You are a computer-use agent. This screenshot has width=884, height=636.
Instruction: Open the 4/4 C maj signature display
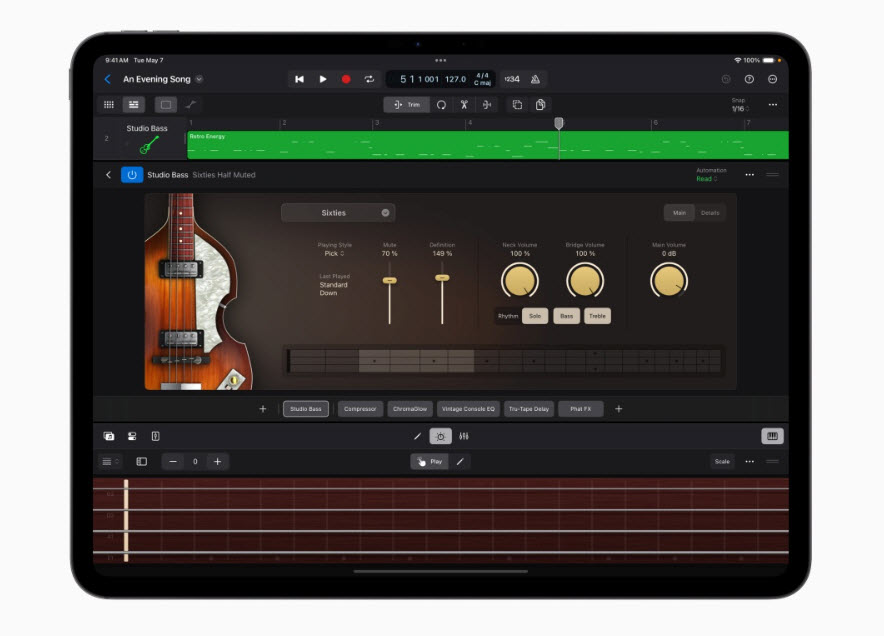coord(482,80)
